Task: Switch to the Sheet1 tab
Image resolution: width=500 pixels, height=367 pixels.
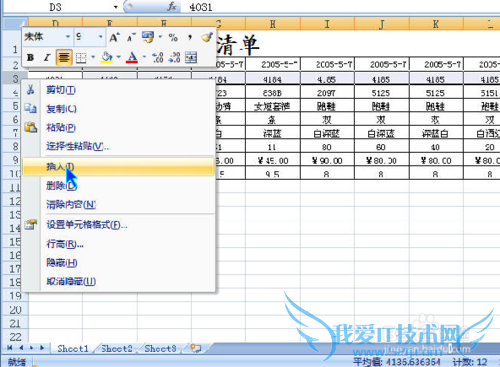Action: (x=73, y=349)
